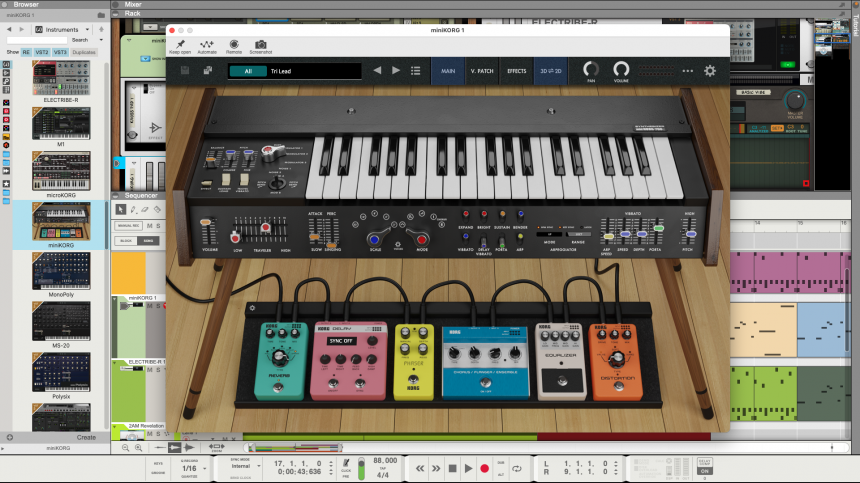Rewind the transport

[x=420, y=469]
